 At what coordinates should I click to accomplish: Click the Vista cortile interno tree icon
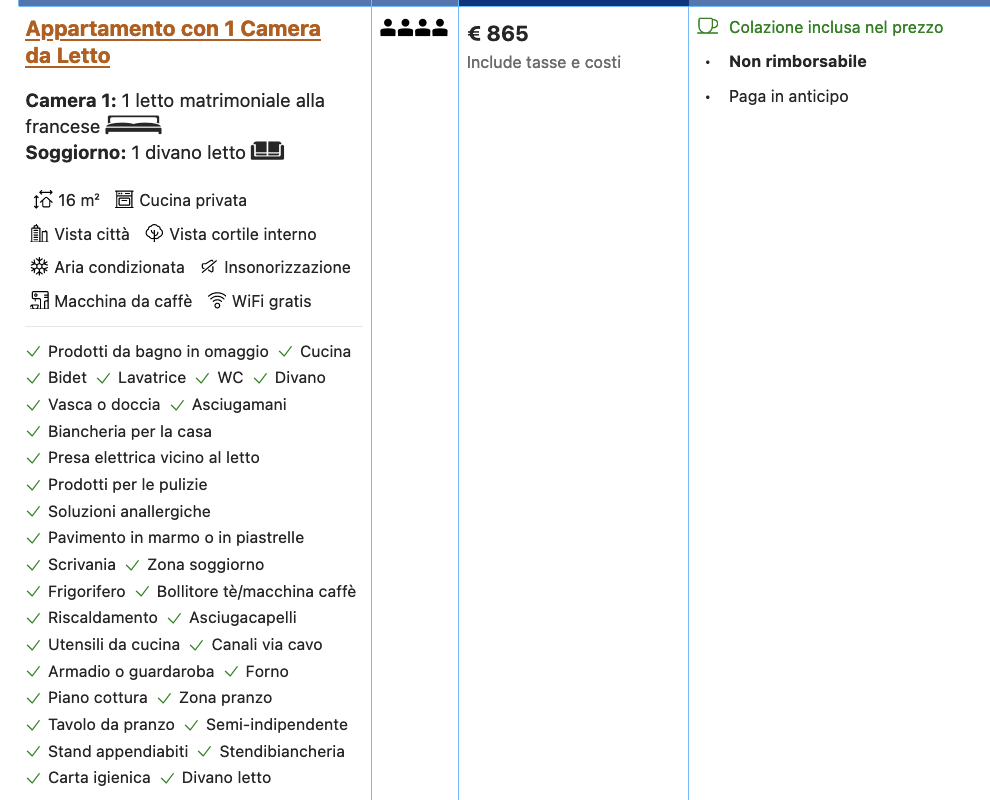tap(154, 234)
